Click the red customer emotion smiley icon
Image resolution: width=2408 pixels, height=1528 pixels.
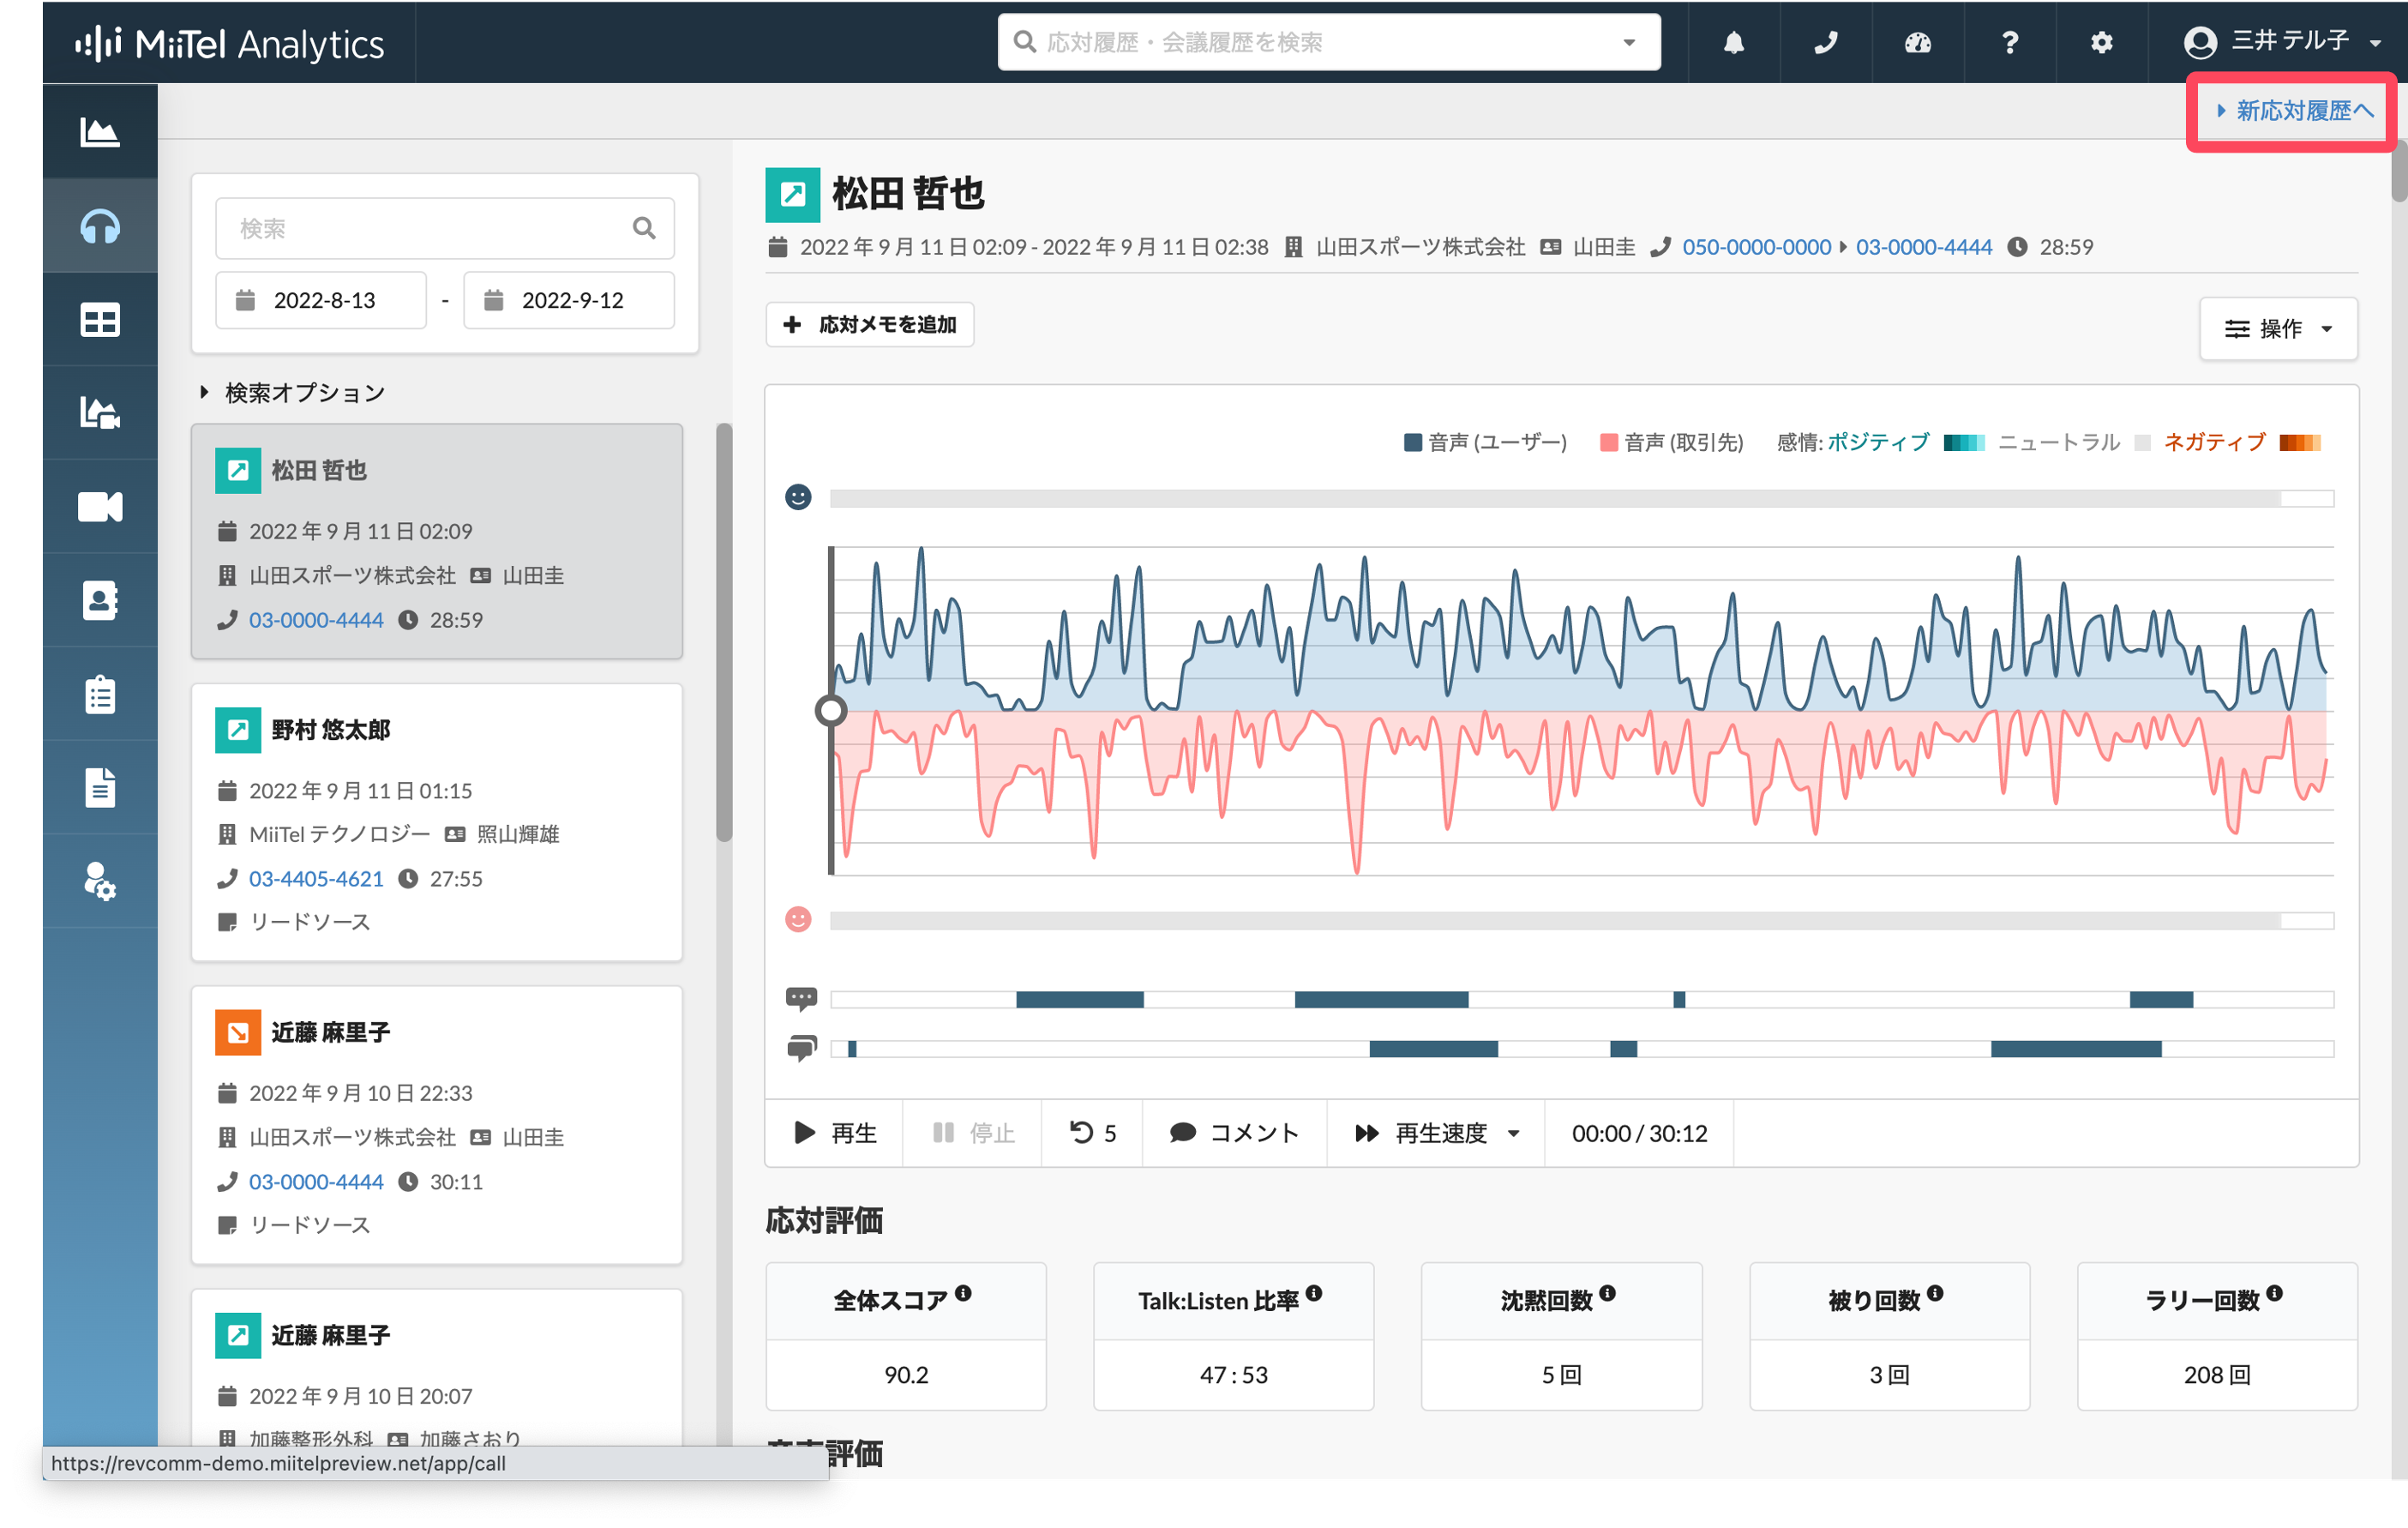[x=798, y=919]
